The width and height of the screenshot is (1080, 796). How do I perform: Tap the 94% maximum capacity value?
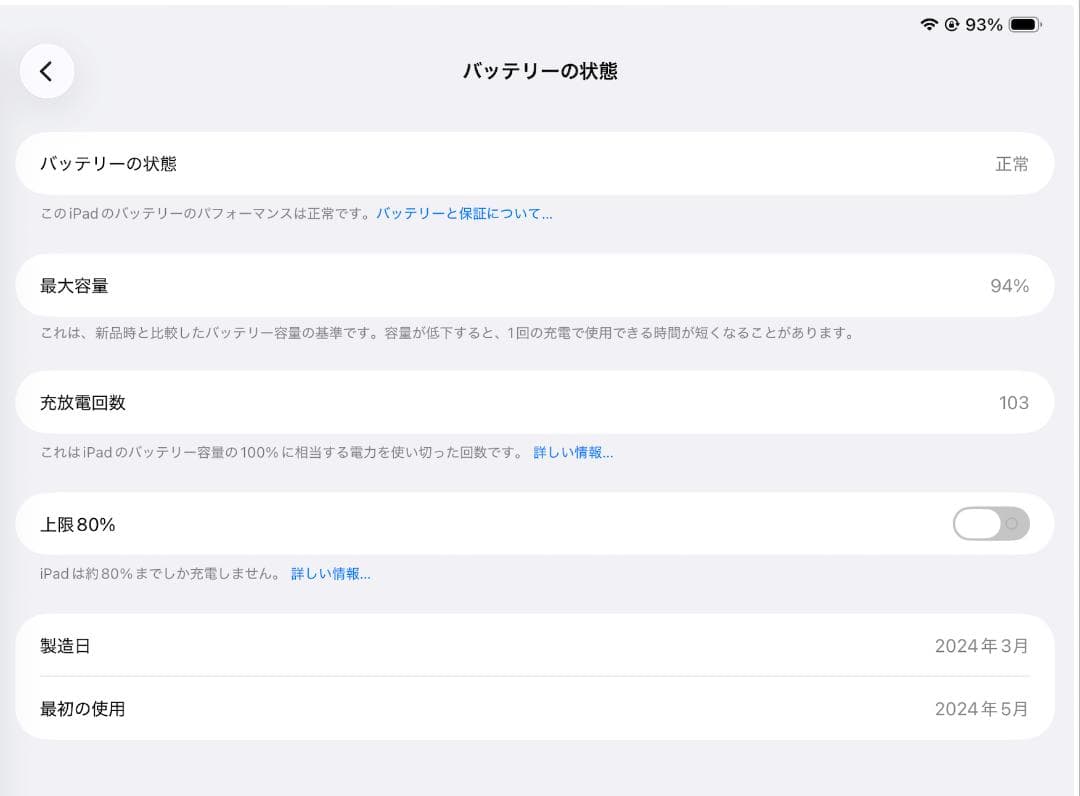click(1012, 285)
